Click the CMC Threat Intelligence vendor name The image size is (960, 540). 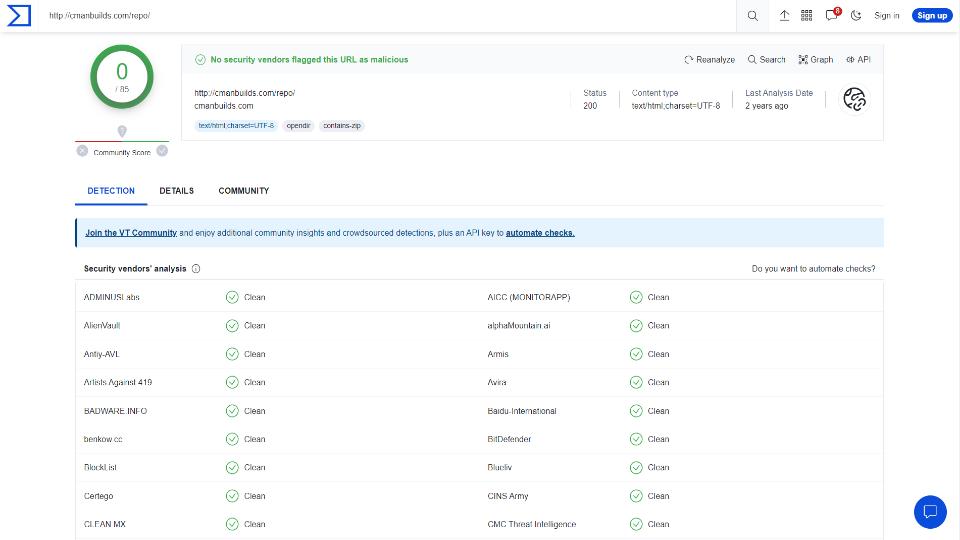tap(531, 524)
